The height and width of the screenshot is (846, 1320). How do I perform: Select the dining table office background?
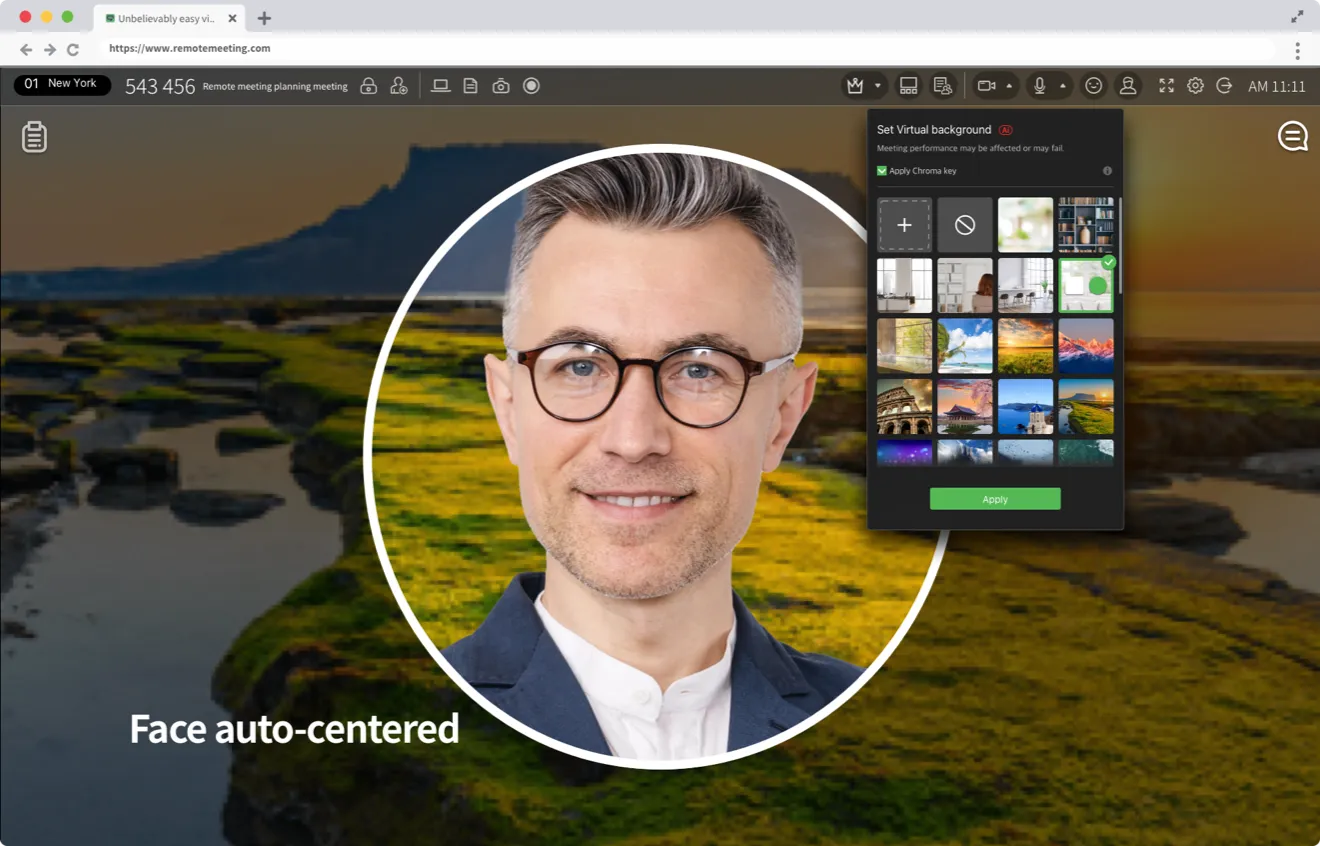click(x=1025, y=286)
